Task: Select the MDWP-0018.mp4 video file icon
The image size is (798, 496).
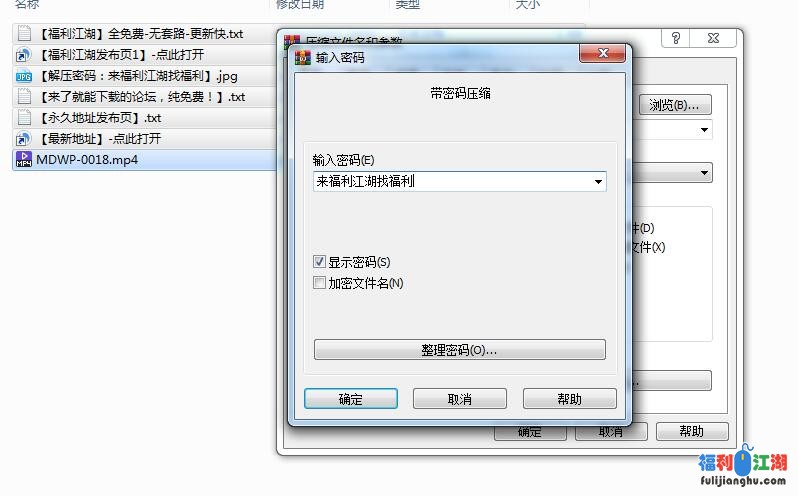Action: coord(23,159)
